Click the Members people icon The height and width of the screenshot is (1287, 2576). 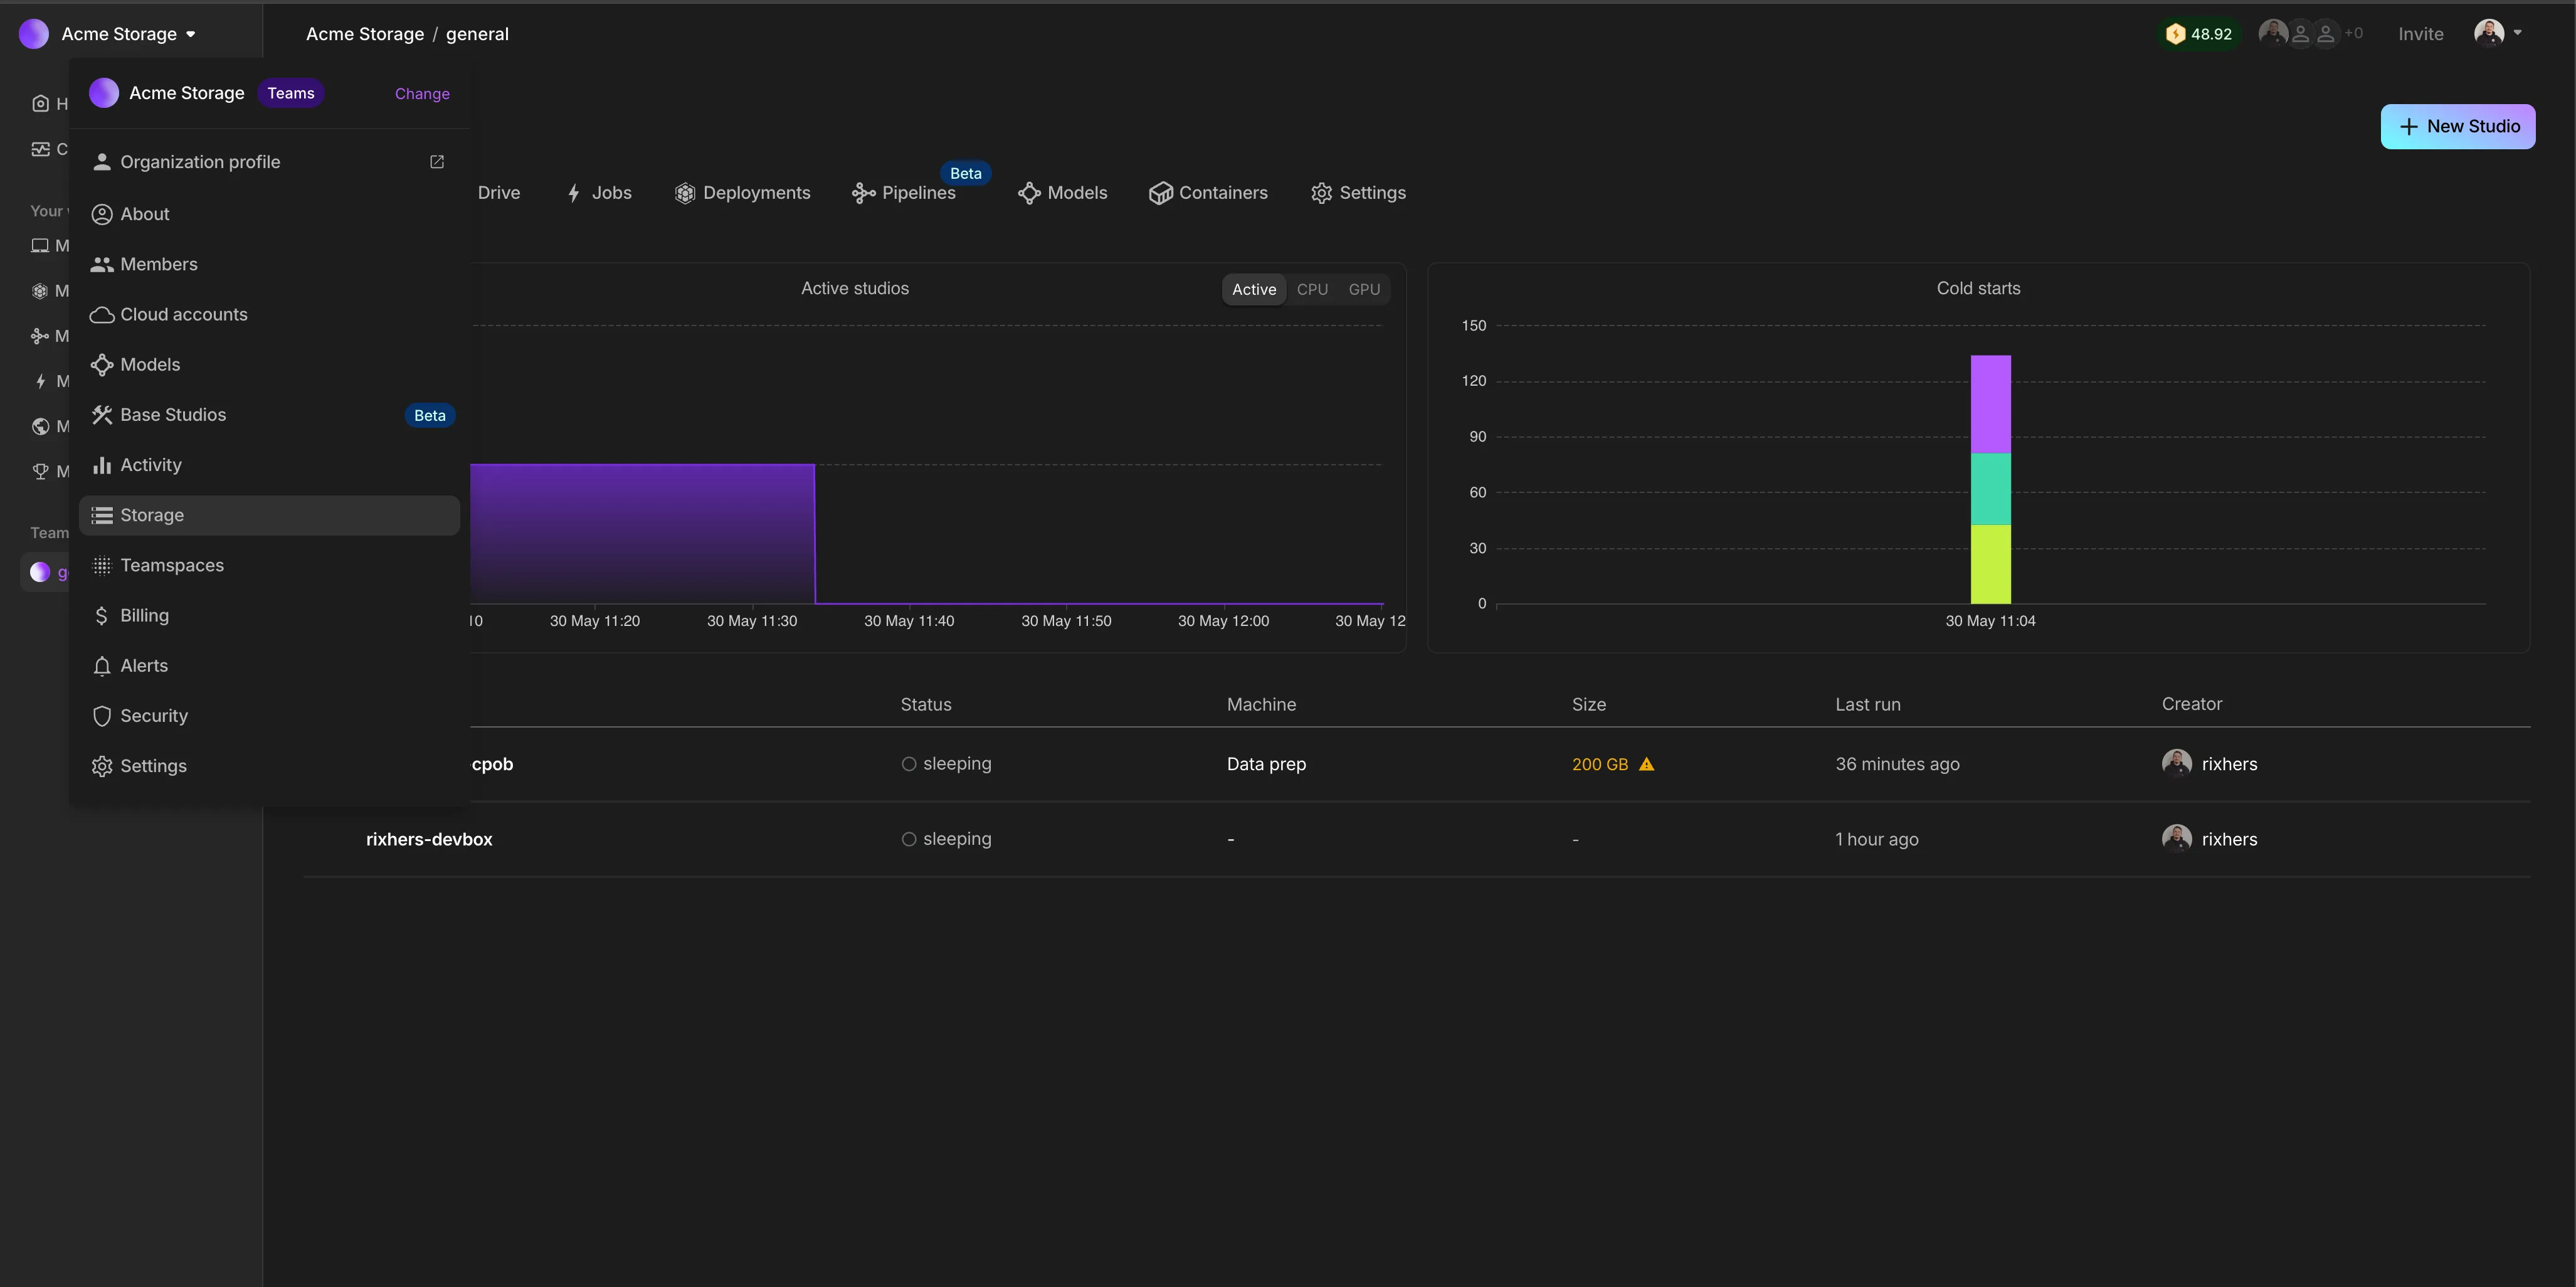102,264
